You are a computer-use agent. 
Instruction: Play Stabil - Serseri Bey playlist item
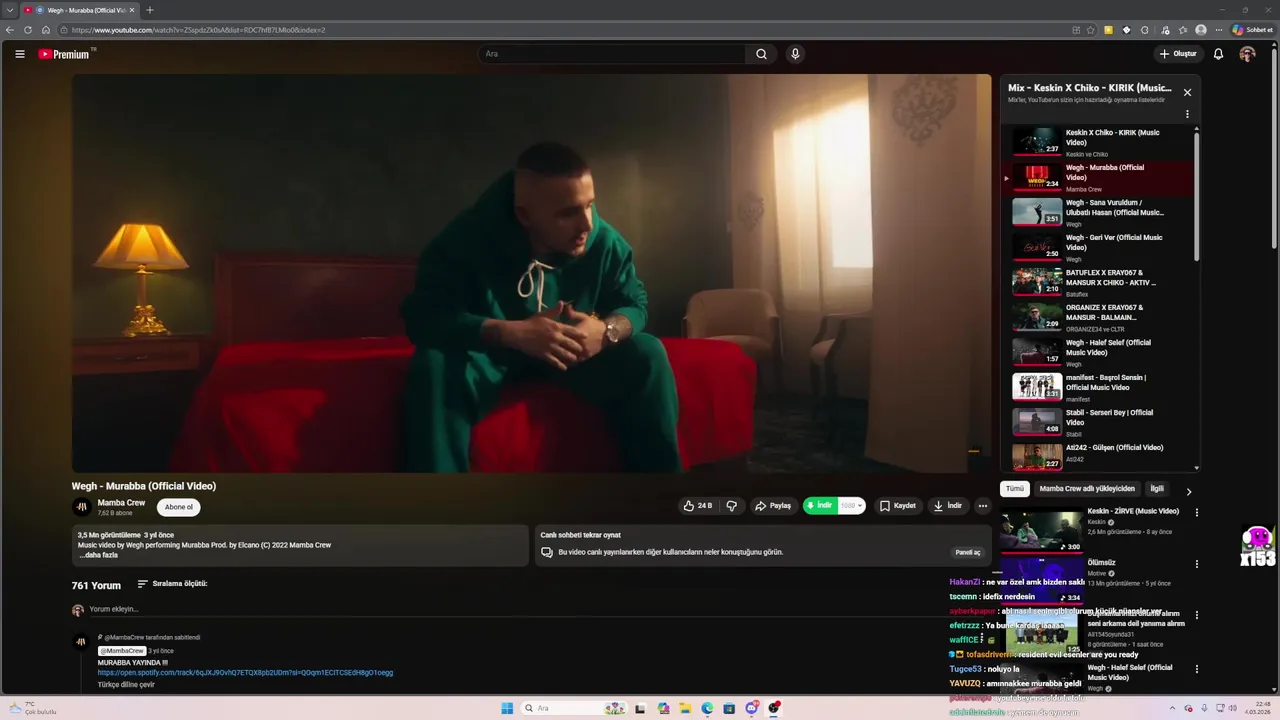(x=1098, y=422)
